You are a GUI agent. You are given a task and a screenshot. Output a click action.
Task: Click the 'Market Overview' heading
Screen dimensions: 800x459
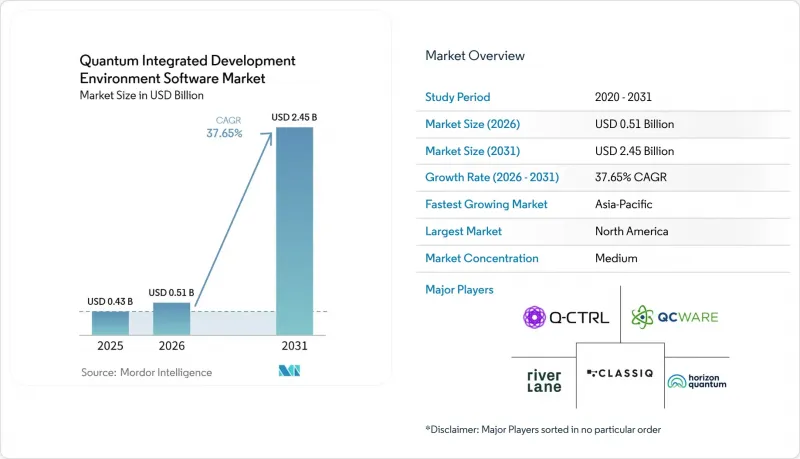coord(475,56)
